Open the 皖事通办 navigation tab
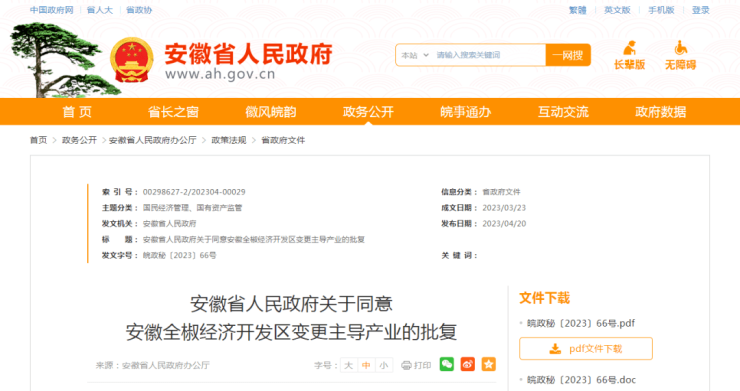The height and width of the screenshot is (391, 740). point(465,112)
